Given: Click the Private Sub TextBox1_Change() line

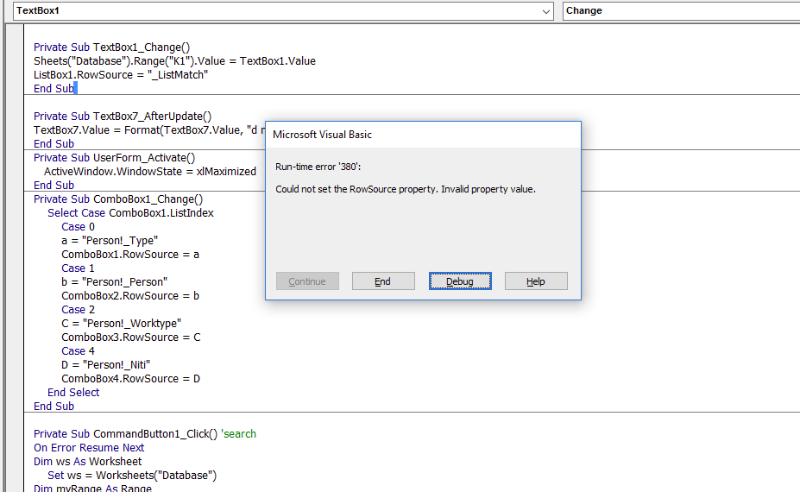Looking at the screenshot, I should coord(111,47).
